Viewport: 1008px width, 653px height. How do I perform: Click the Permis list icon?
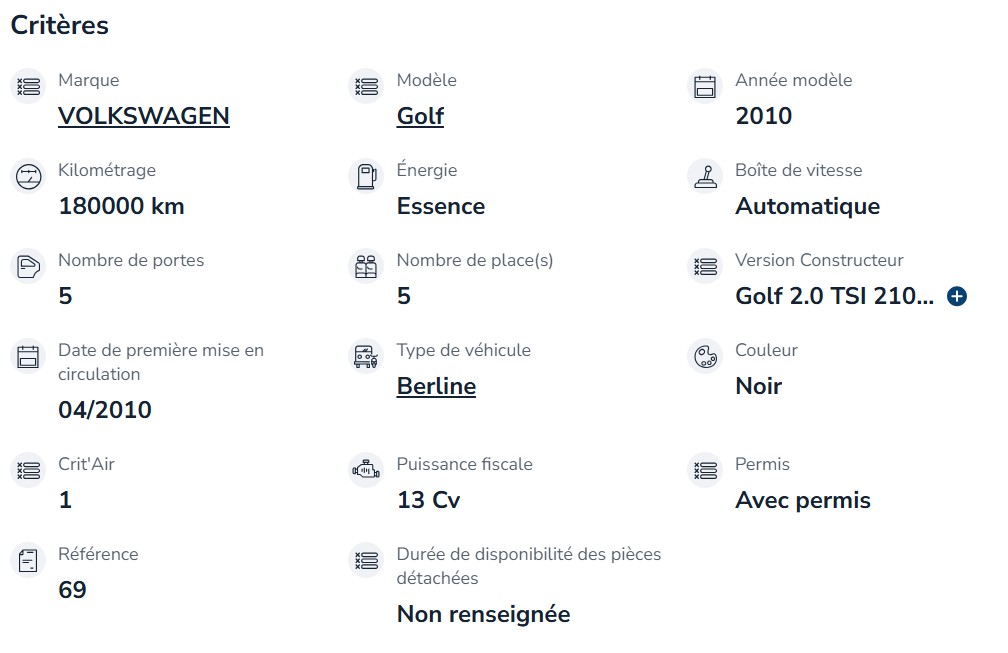(x=705, y=470)
